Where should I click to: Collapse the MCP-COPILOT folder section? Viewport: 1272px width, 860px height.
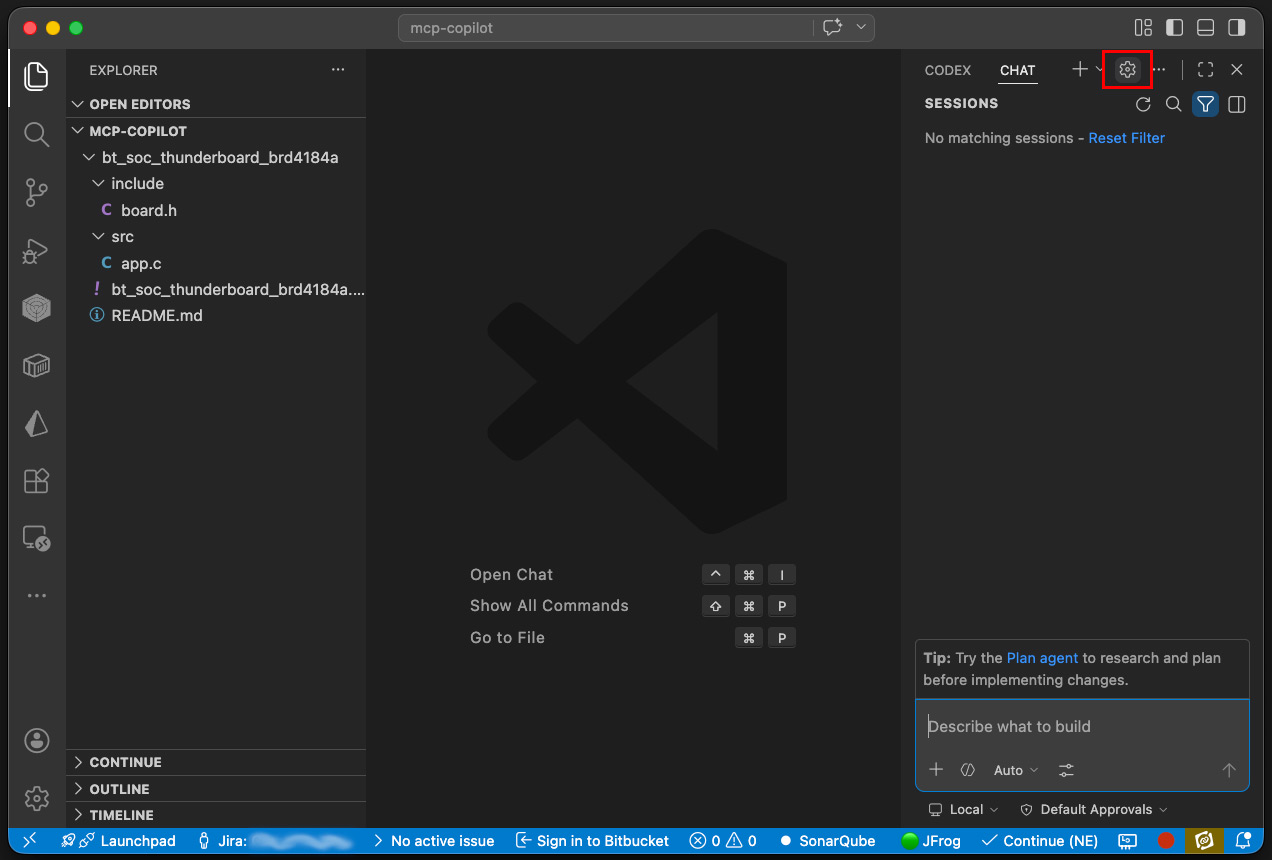(216, 131)
